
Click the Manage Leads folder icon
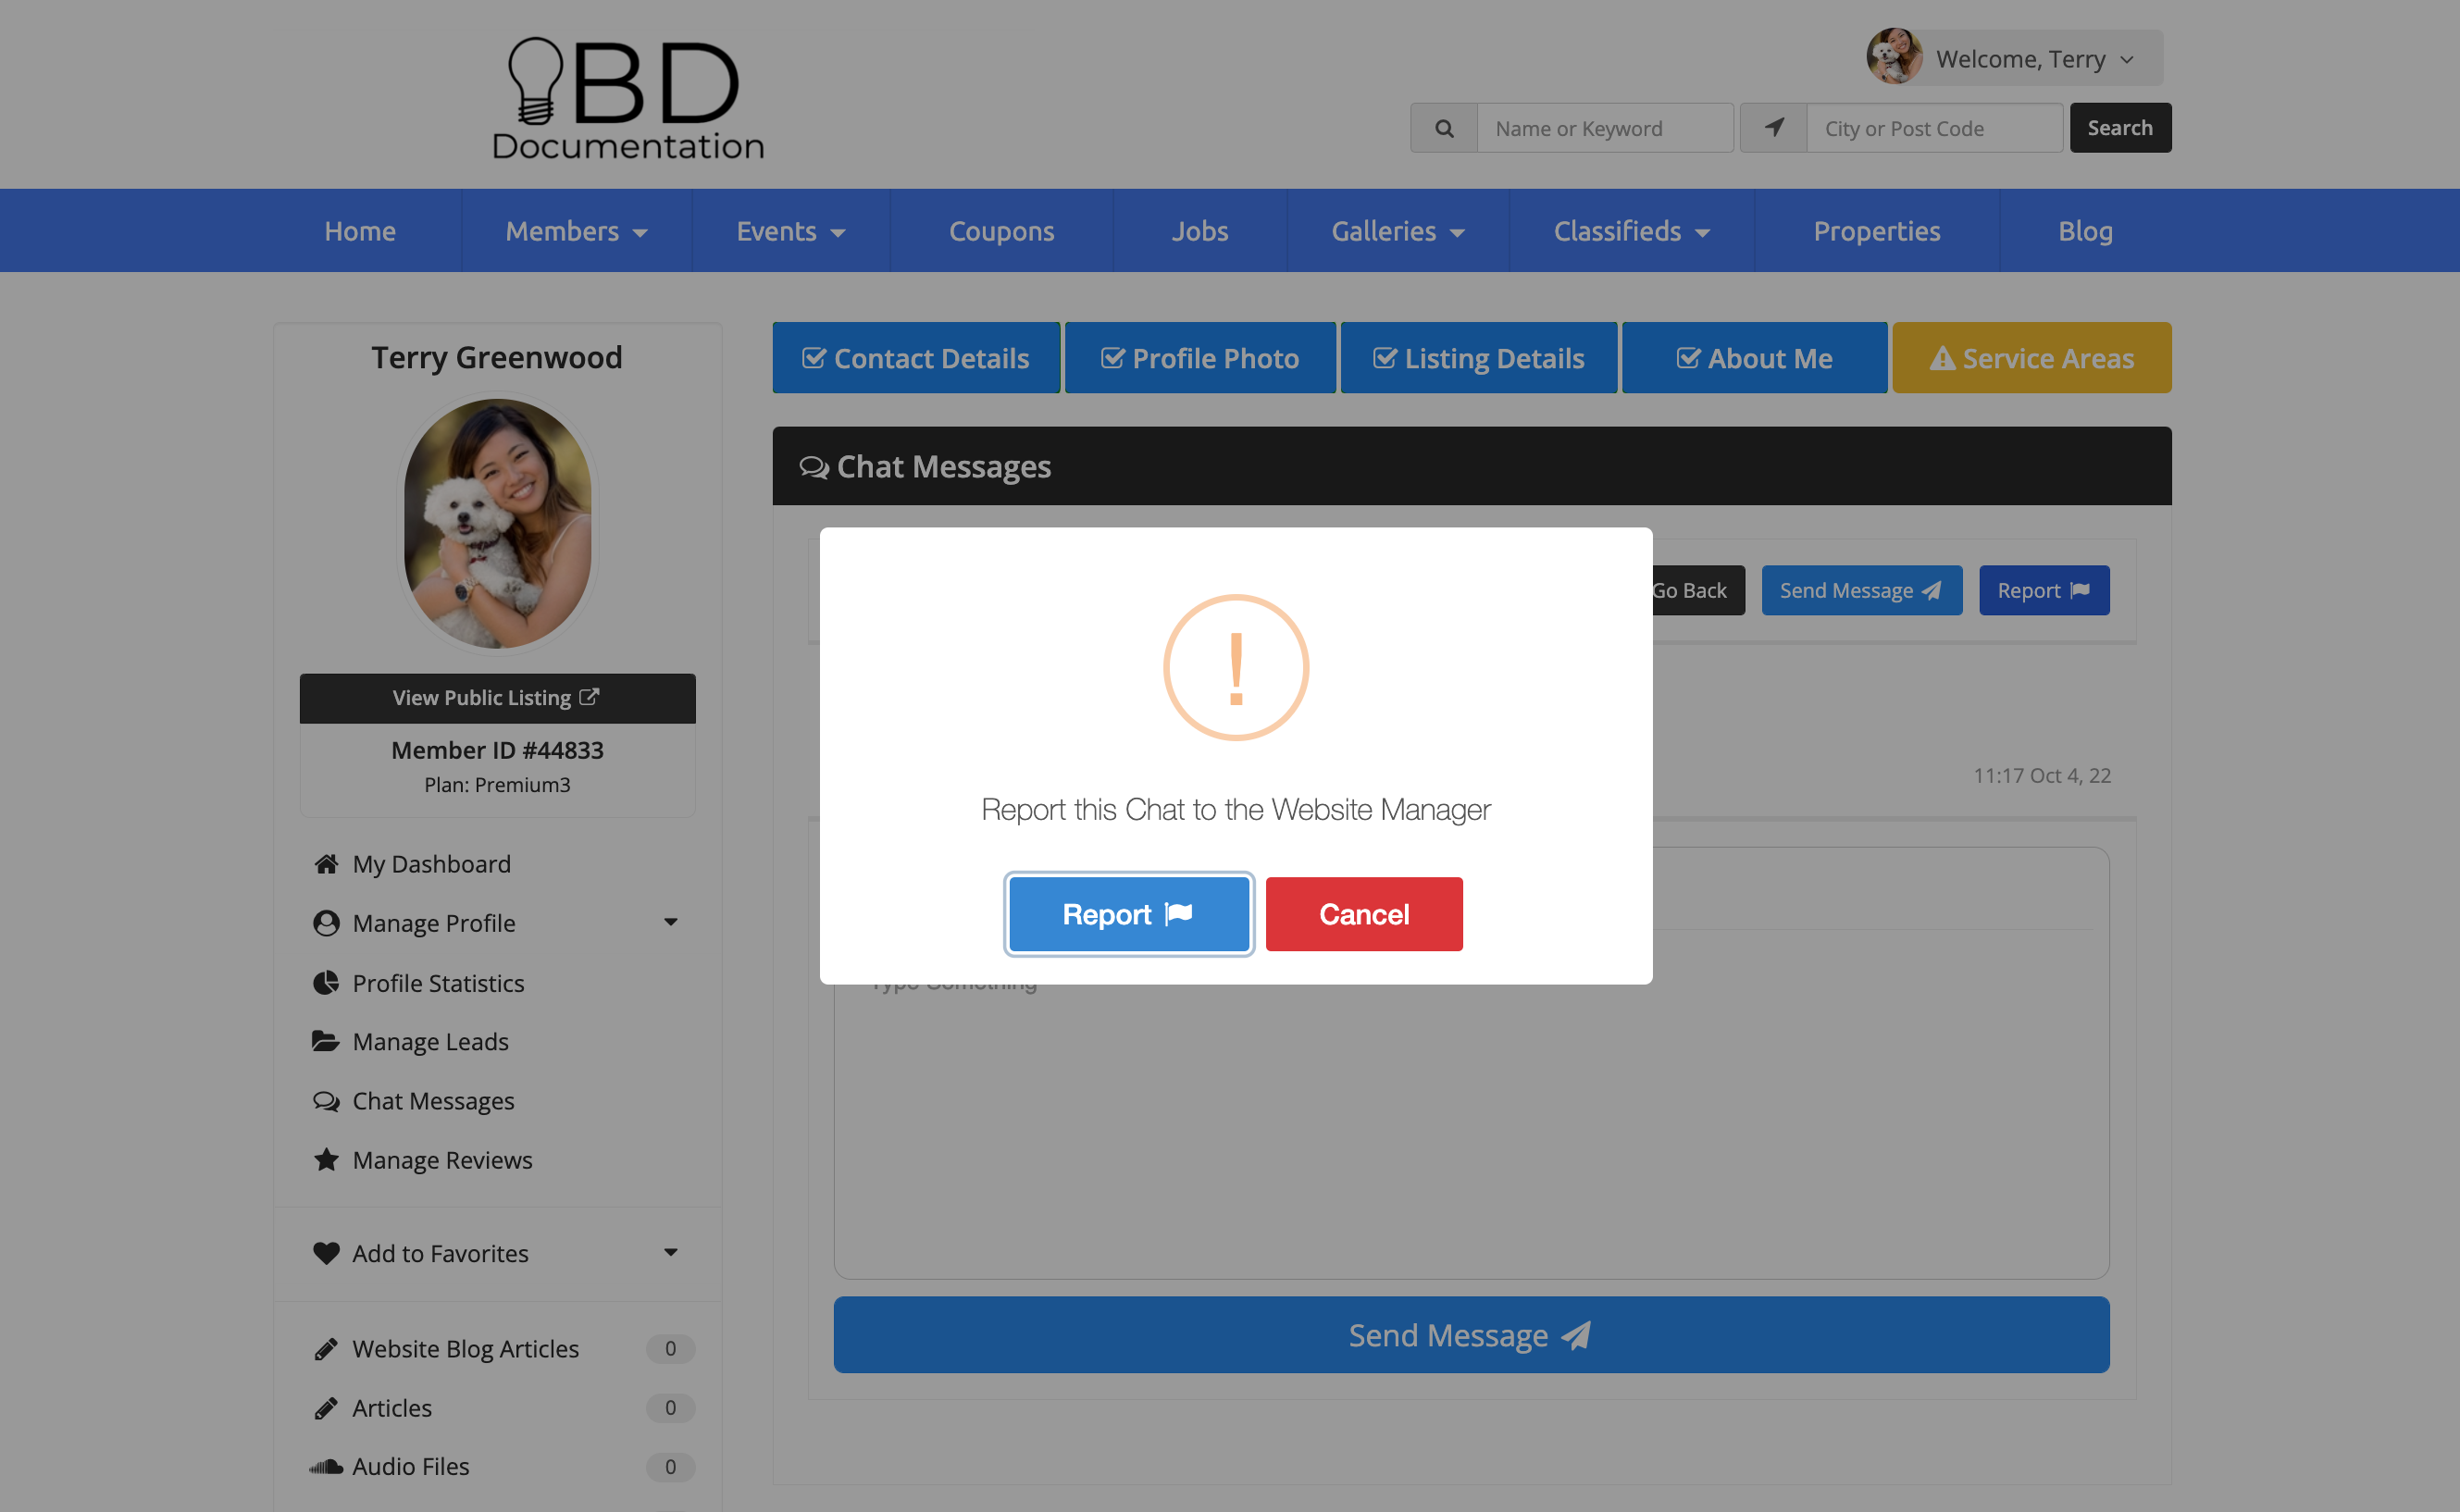(326, 1041)
